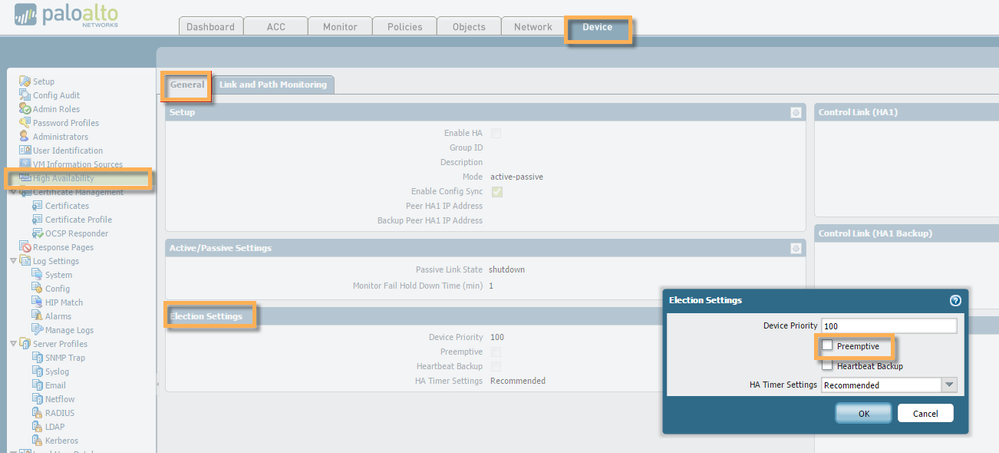This screenshot has width=999, height=453.
Task: Click the Enable Config Sync checkbox
Action: pos(497,192)
